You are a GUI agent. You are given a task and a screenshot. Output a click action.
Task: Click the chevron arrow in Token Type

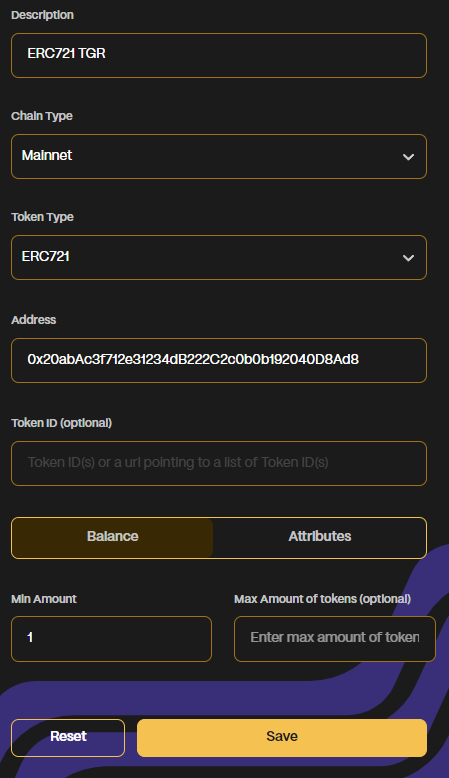[x=408, y=258]
